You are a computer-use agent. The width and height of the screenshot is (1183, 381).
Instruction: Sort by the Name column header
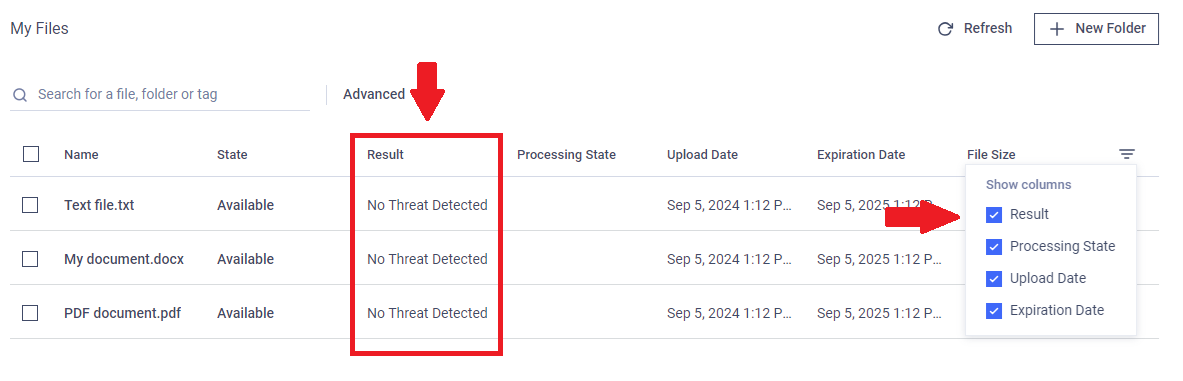[81, 155]
